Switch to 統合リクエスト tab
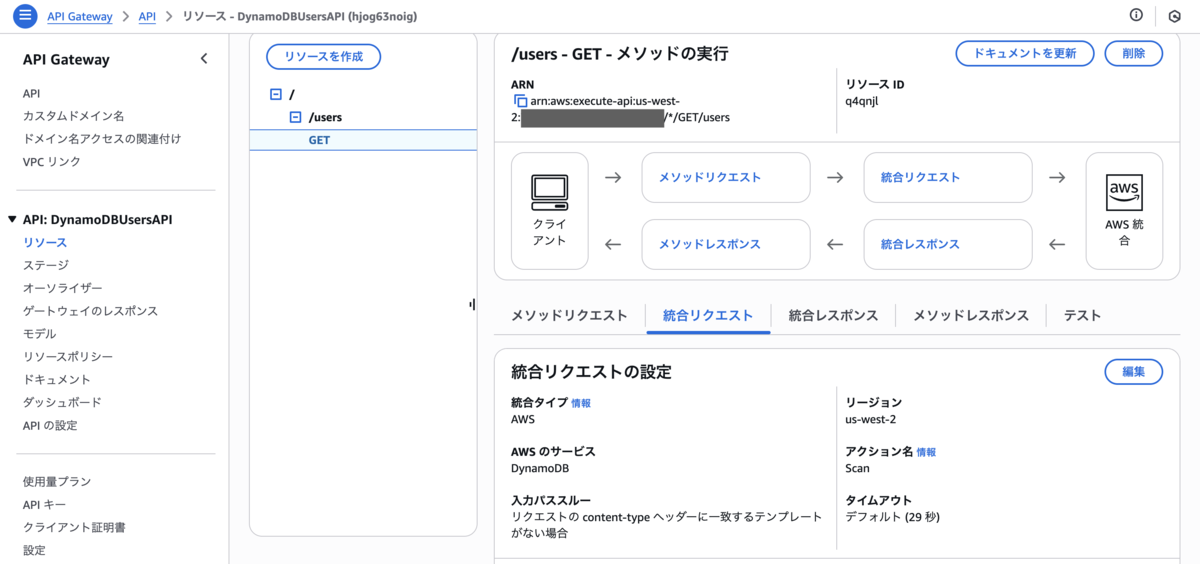The image size is (1200, 564). click(708, 316)
